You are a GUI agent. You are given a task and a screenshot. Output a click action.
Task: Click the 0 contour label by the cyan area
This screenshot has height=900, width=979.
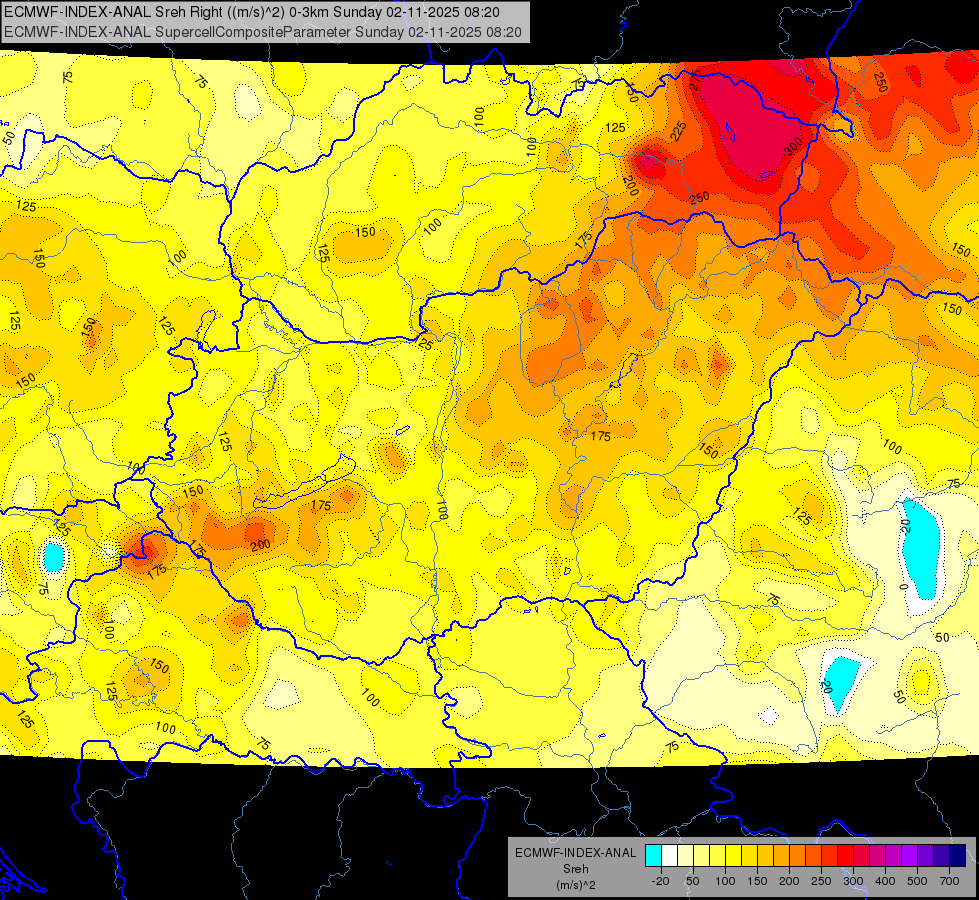[903, 587]
